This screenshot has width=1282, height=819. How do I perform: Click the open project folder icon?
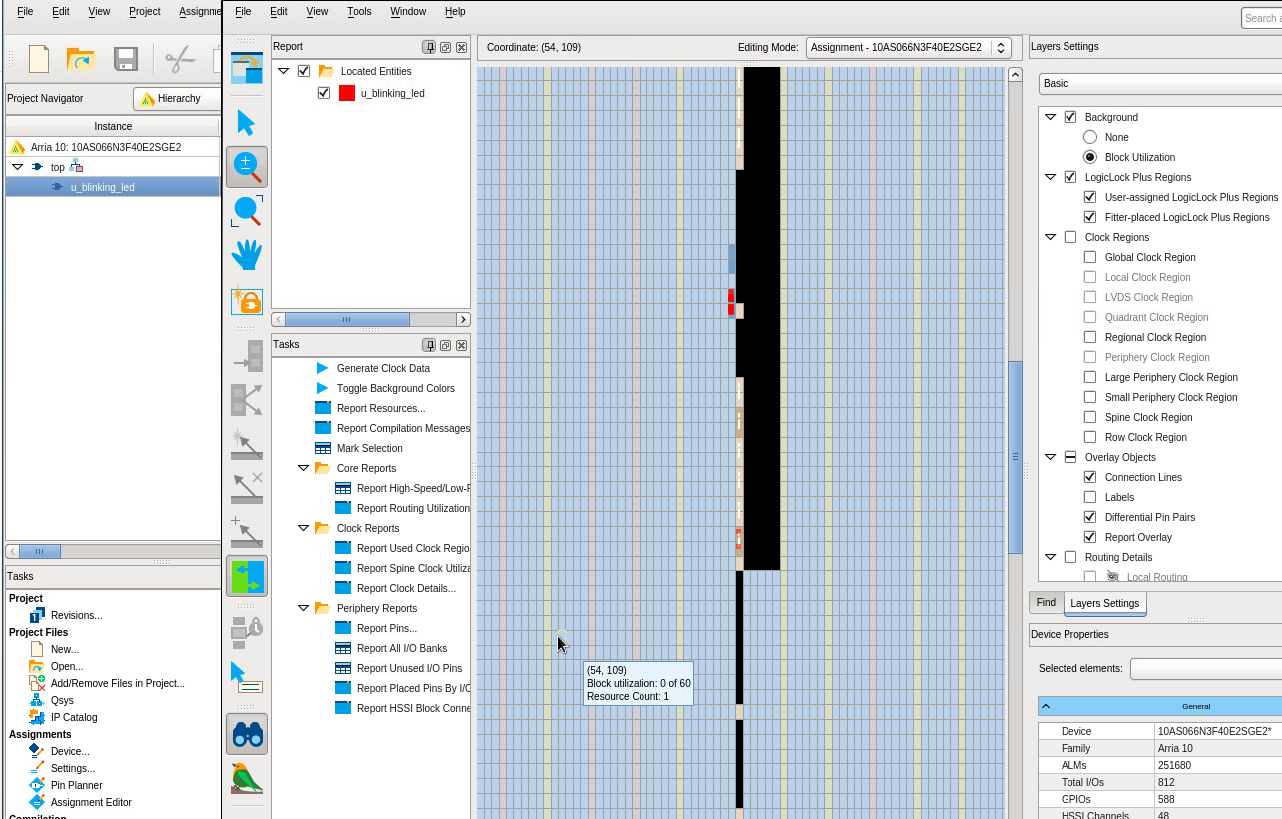click(x=80, y=59)
